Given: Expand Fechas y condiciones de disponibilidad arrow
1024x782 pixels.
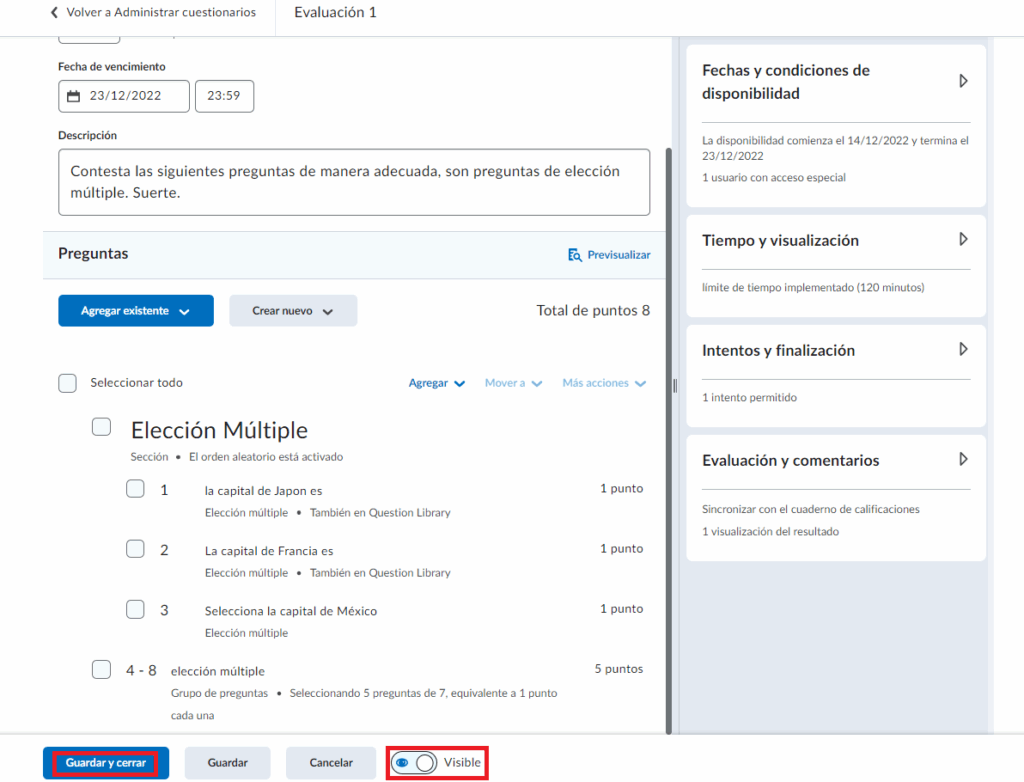Looking at the screenshot, I should click(x=963, y=81).
